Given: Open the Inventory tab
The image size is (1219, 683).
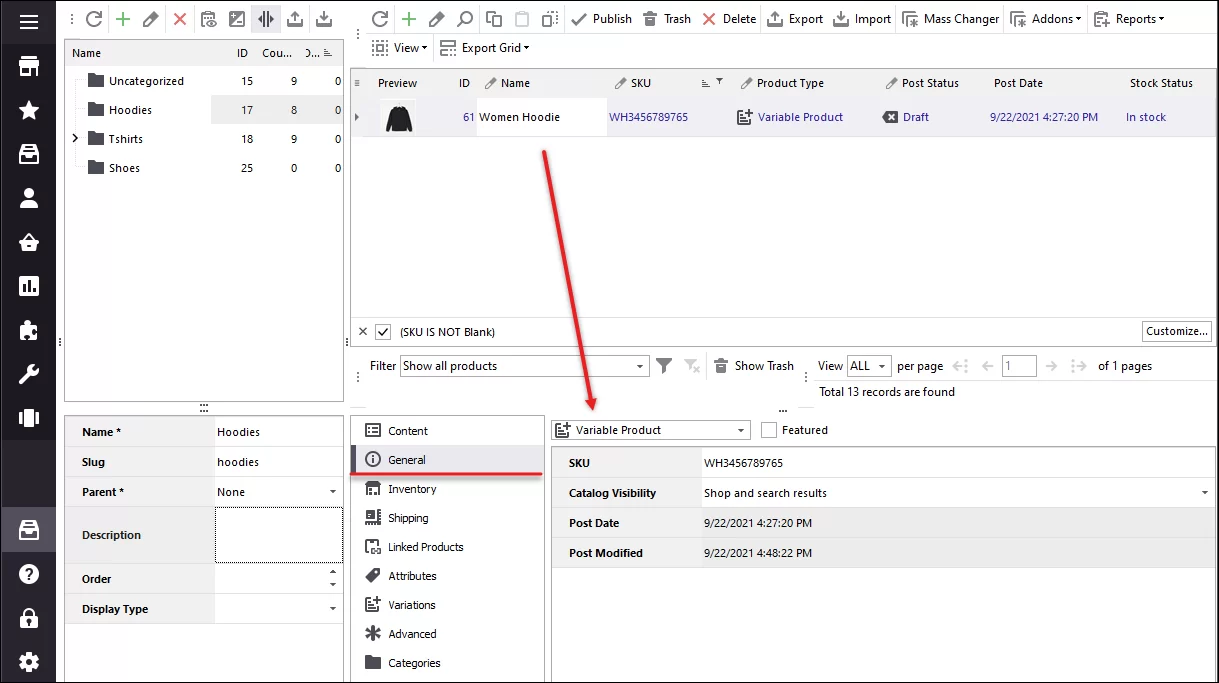Looking at the screenshot, I should coord(411,488).
